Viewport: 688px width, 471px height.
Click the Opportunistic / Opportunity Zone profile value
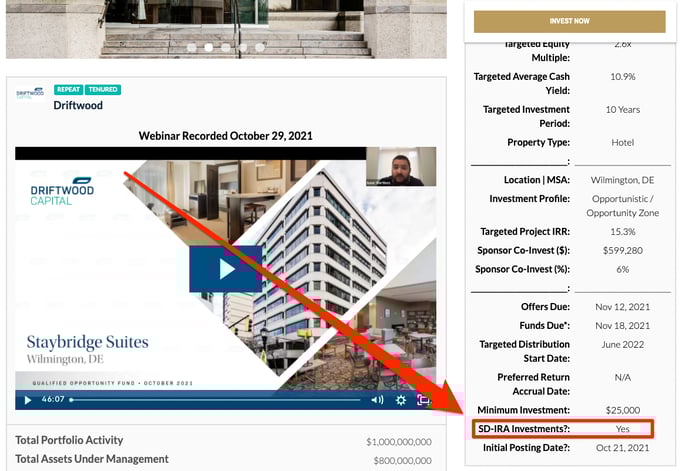pyautogui.click(x=623, y=206)
